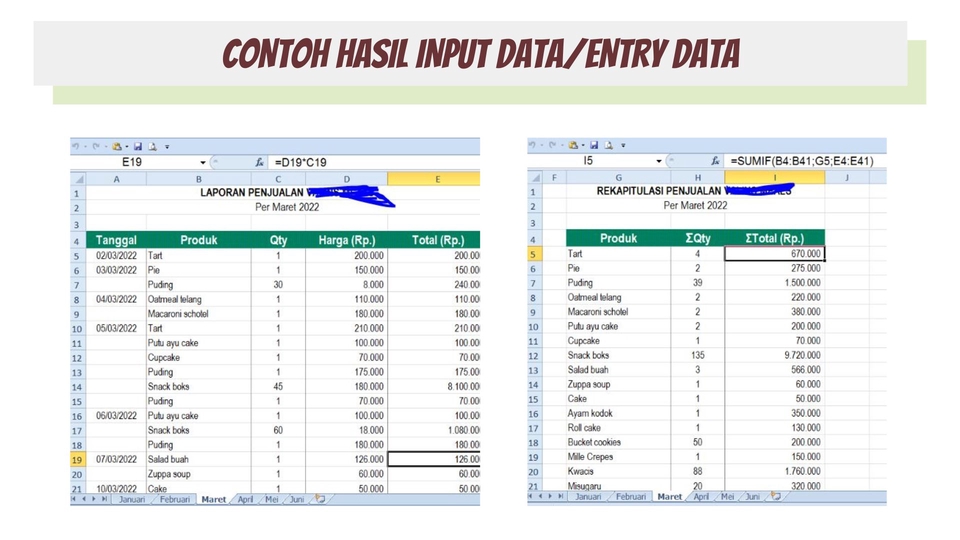Click the 'Oatmeal telang' cell in left sheet

pyautogui.click(x=198, y=299)
